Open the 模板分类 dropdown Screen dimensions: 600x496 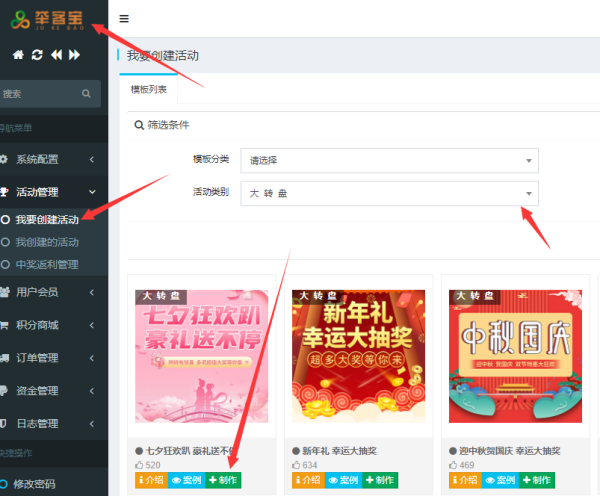tap(389, 160)
